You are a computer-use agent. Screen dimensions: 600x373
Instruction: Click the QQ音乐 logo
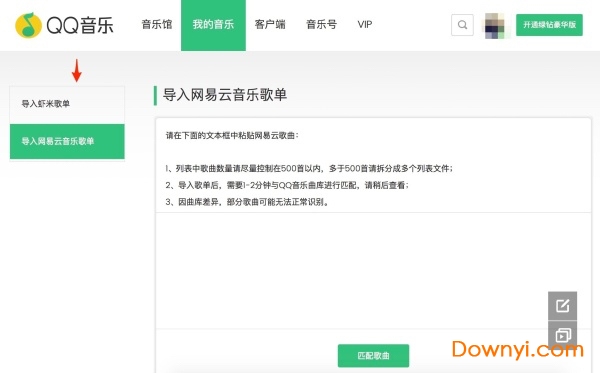(64, 25)
